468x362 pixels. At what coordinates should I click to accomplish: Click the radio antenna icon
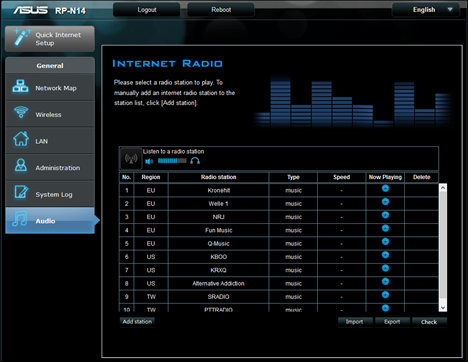(131, 159)
